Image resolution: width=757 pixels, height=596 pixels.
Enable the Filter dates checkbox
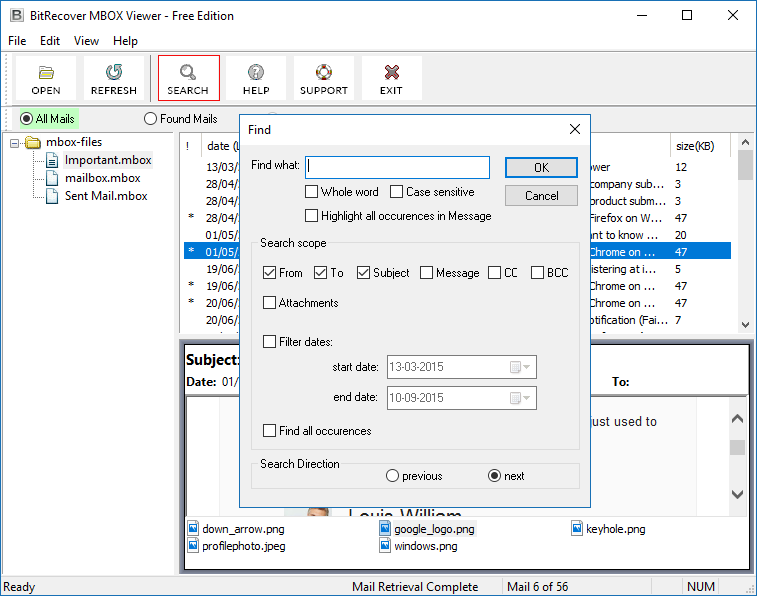(269, 342)
